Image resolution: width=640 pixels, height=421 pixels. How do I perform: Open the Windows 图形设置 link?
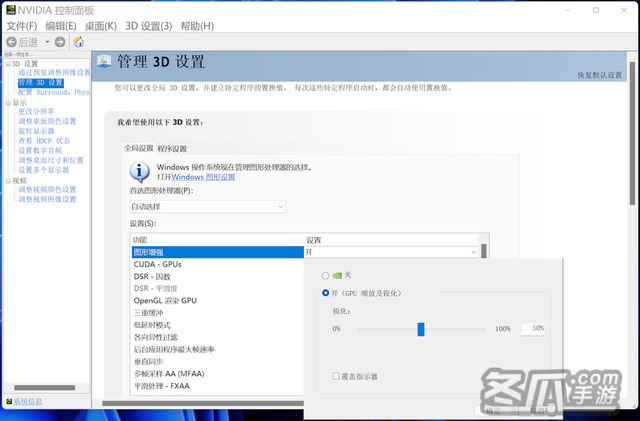click(203, 177)
